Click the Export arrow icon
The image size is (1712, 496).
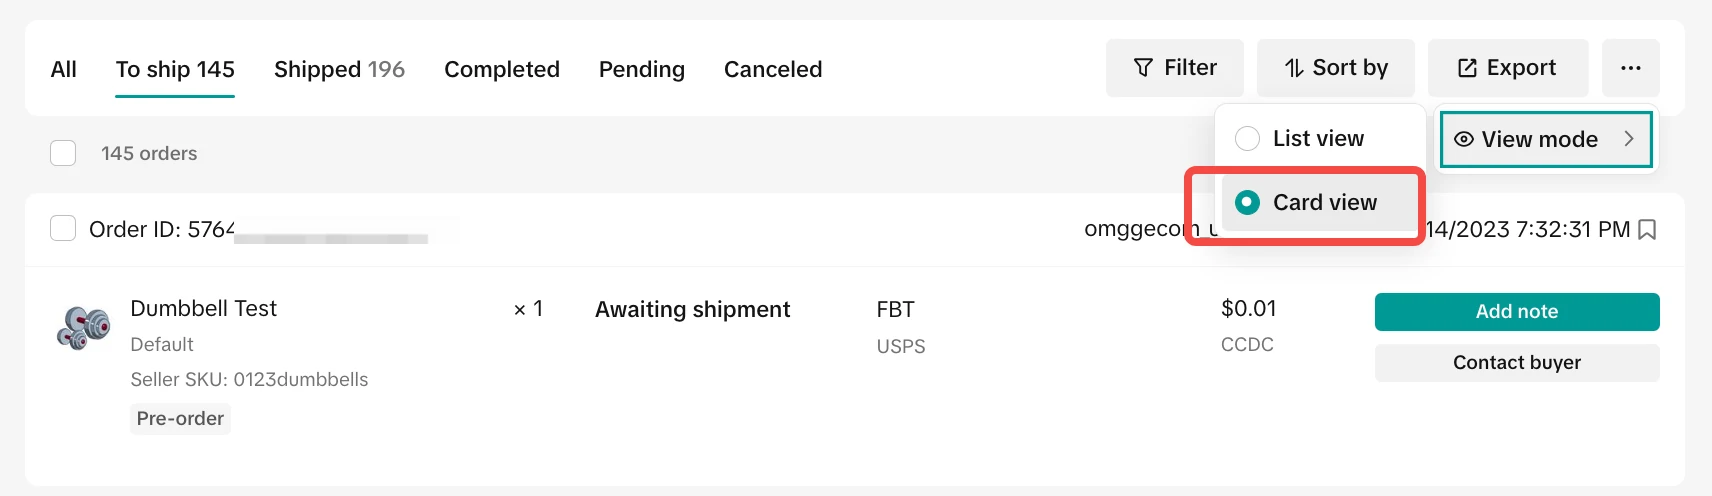click(x=1467, y=68)
